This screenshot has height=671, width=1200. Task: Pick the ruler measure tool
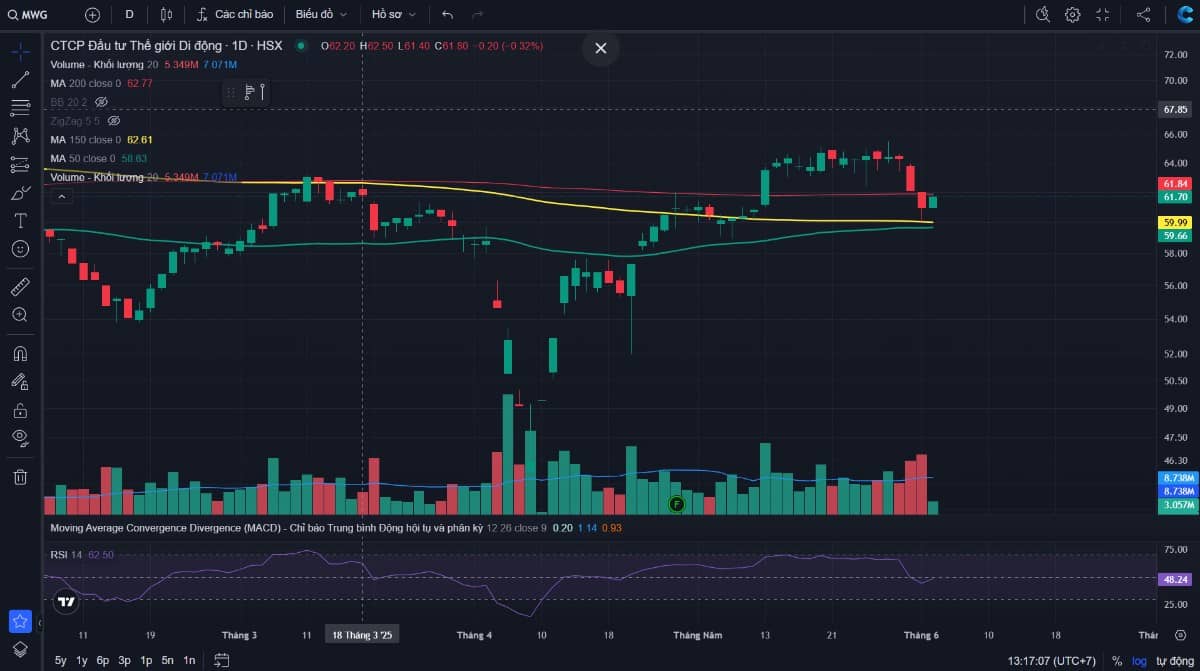click(20, 288)
